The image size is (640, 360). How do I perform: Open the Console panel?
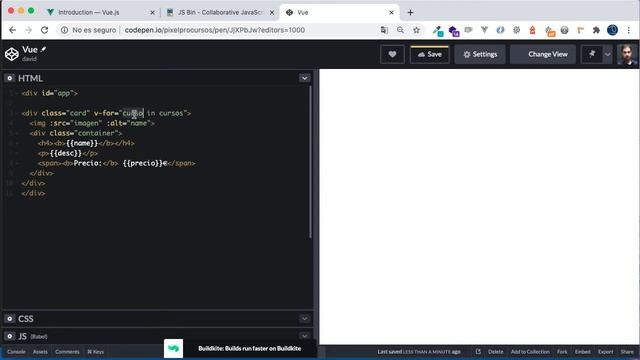coord(16,351)
